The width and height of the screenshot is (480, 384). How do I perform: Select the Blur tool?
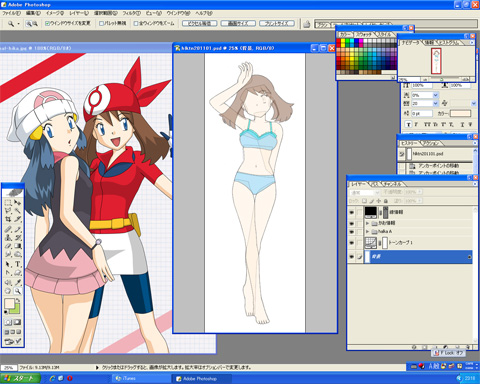point(8,254)
